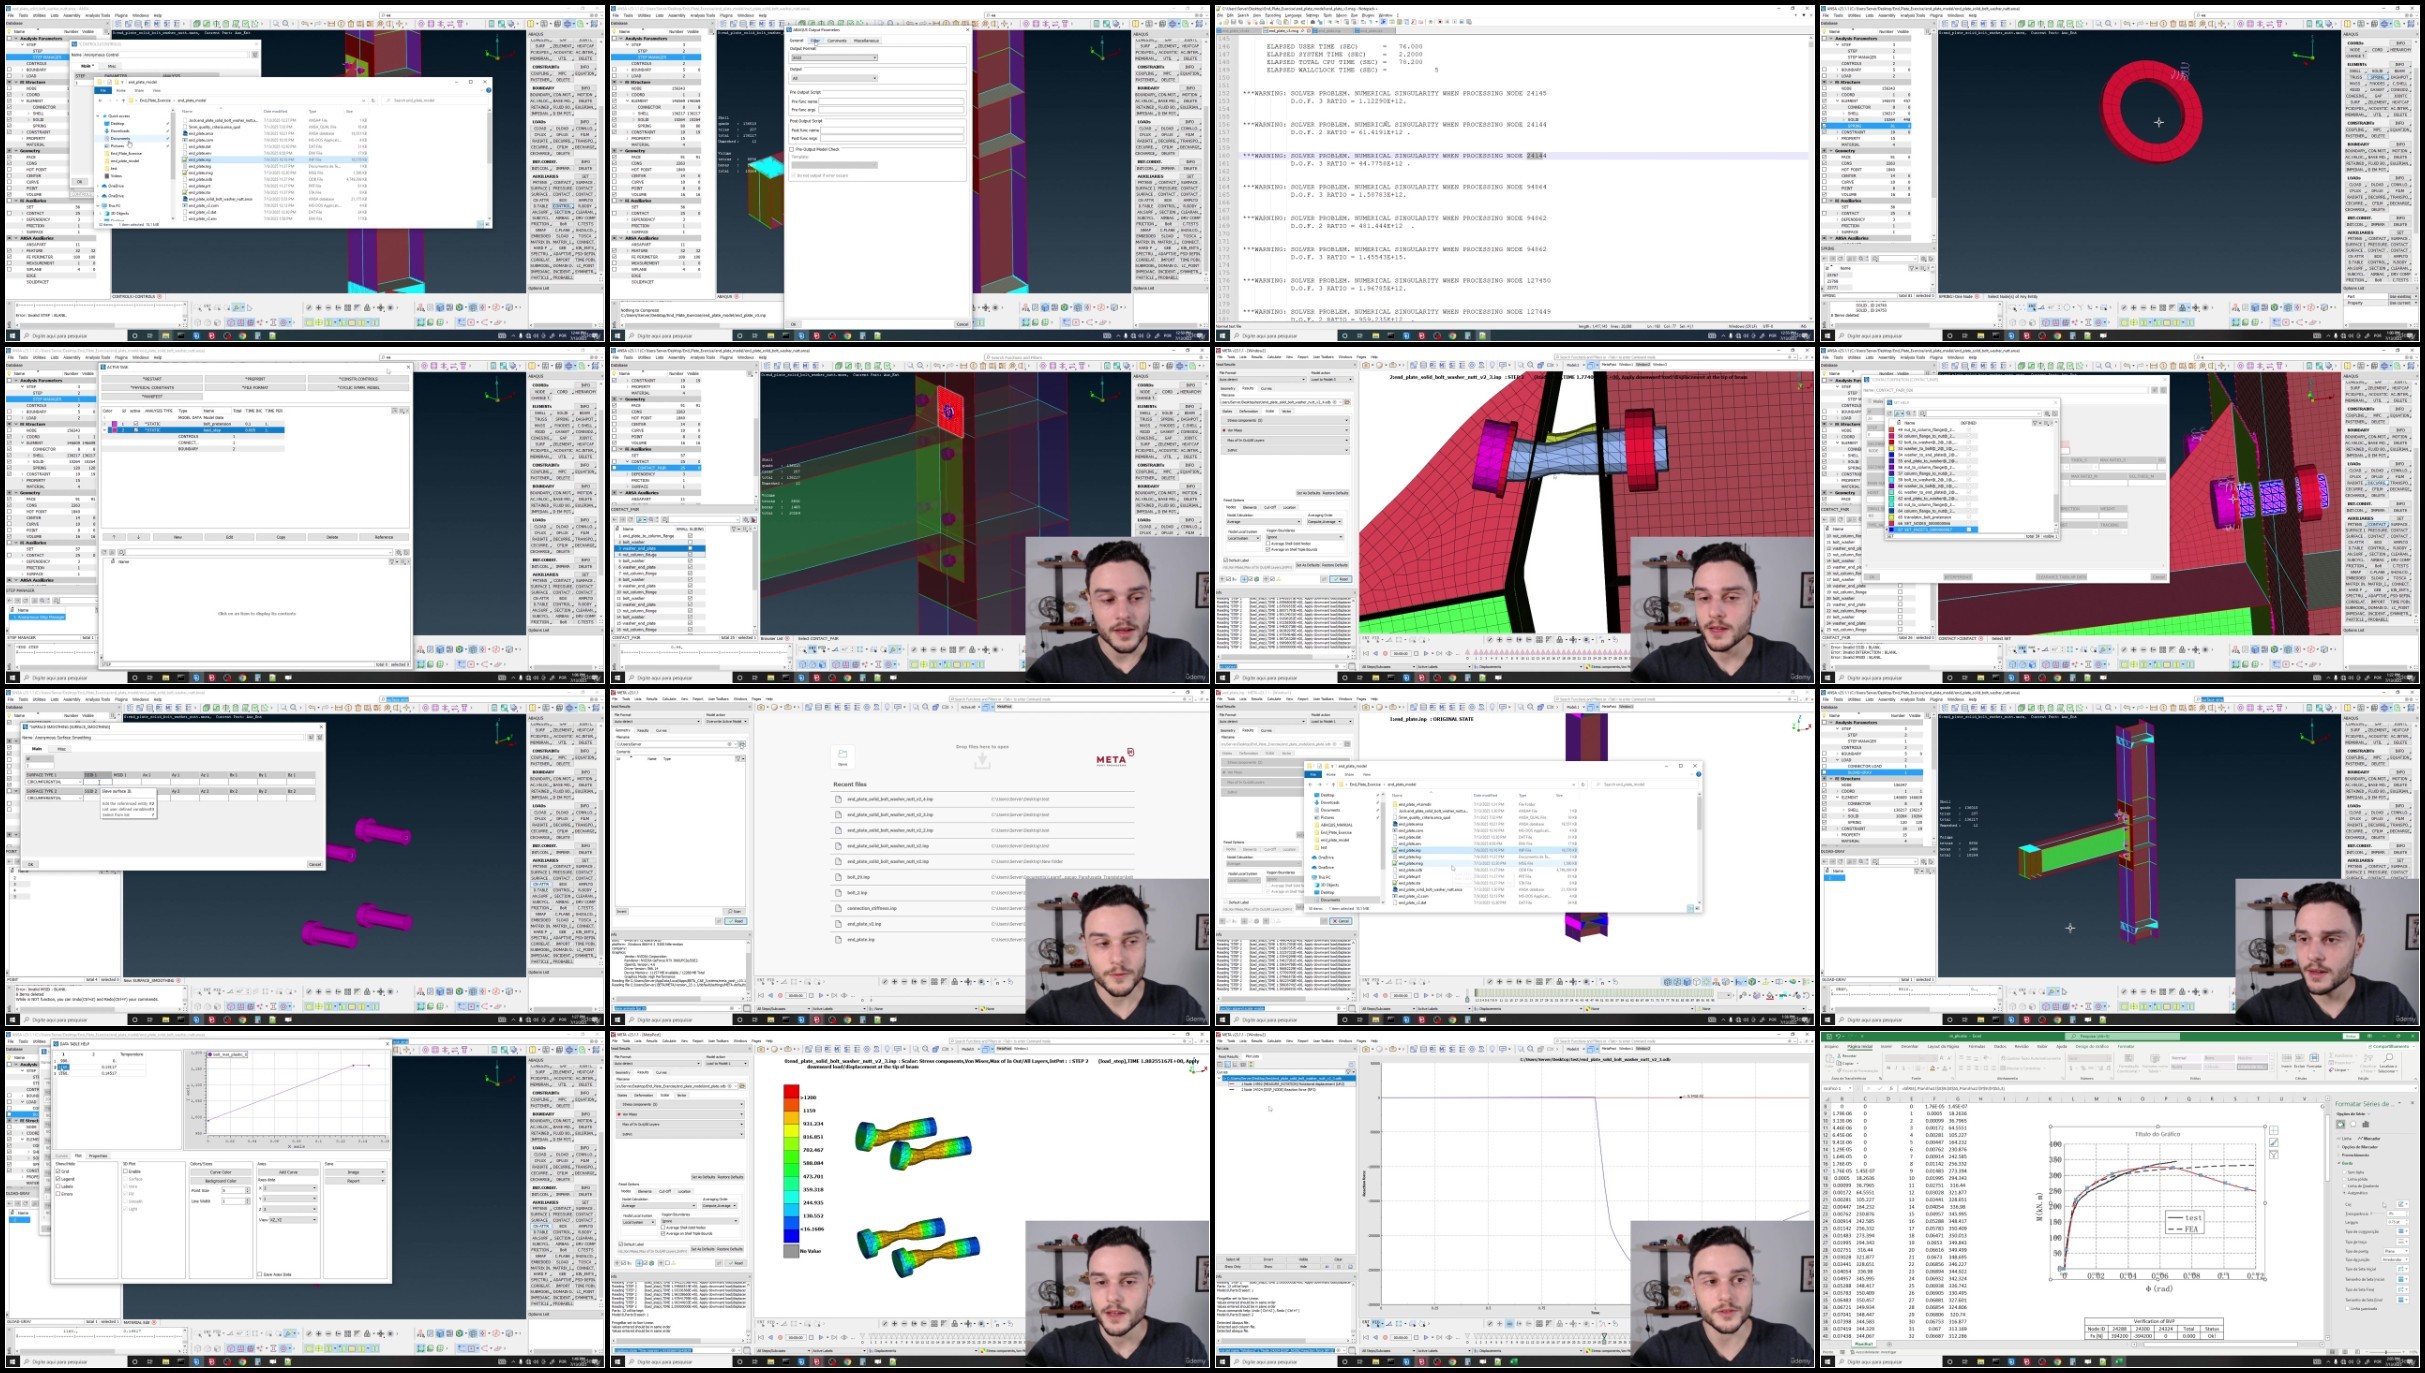Open connection_stiffness.inp from META recent files
The width and height of the screenshot is (2425, 1373).
coord(872,908)
